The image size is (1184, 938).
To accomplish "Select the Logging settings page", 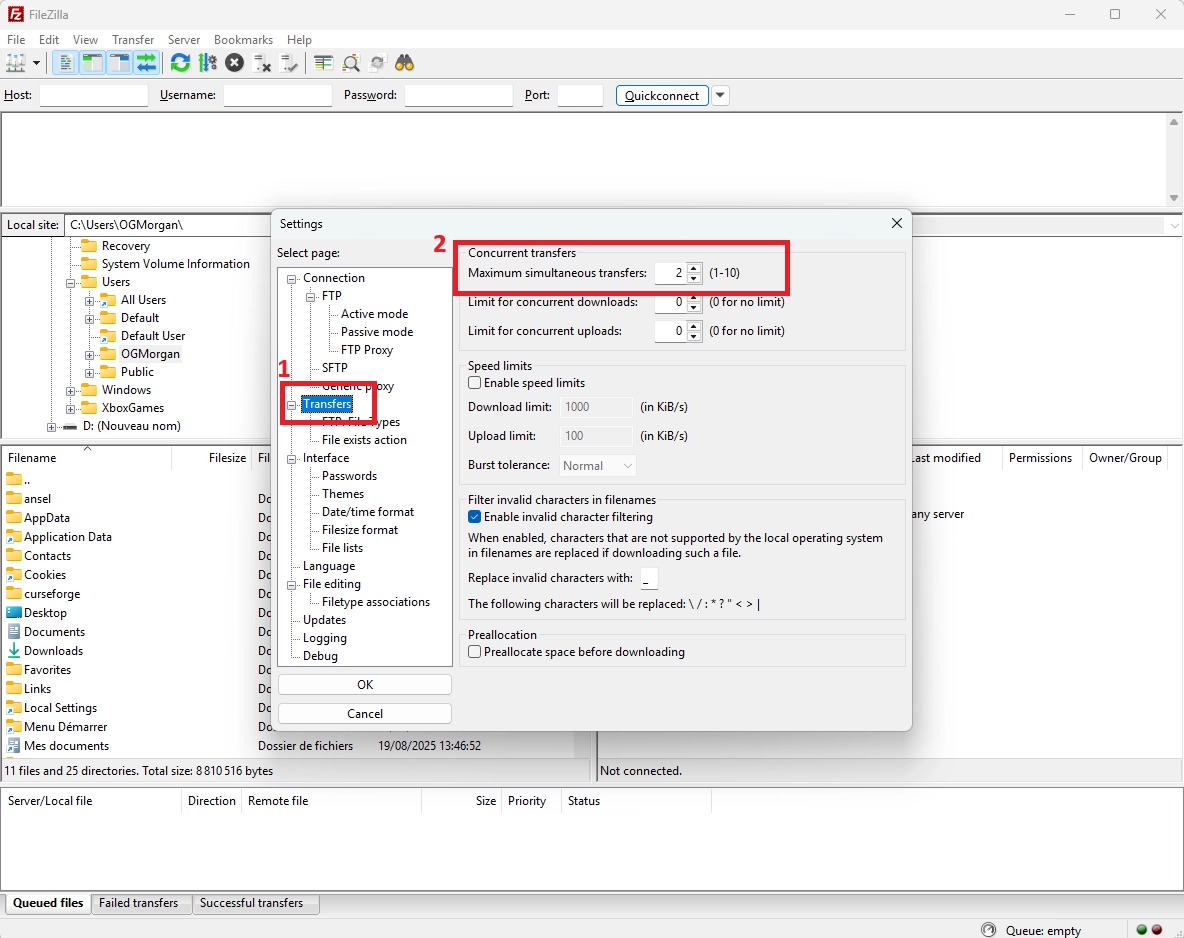I will point(325,638).
